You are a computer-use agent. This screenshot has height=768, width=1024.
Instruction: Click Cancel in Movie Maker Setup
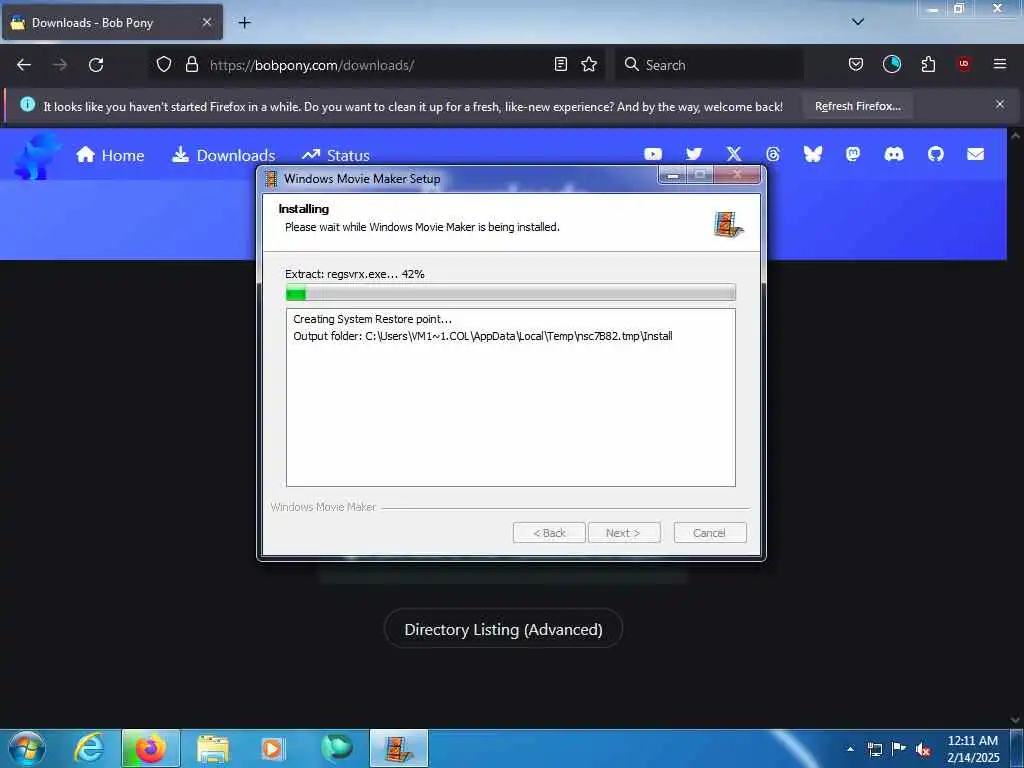(x=709, y=533)
